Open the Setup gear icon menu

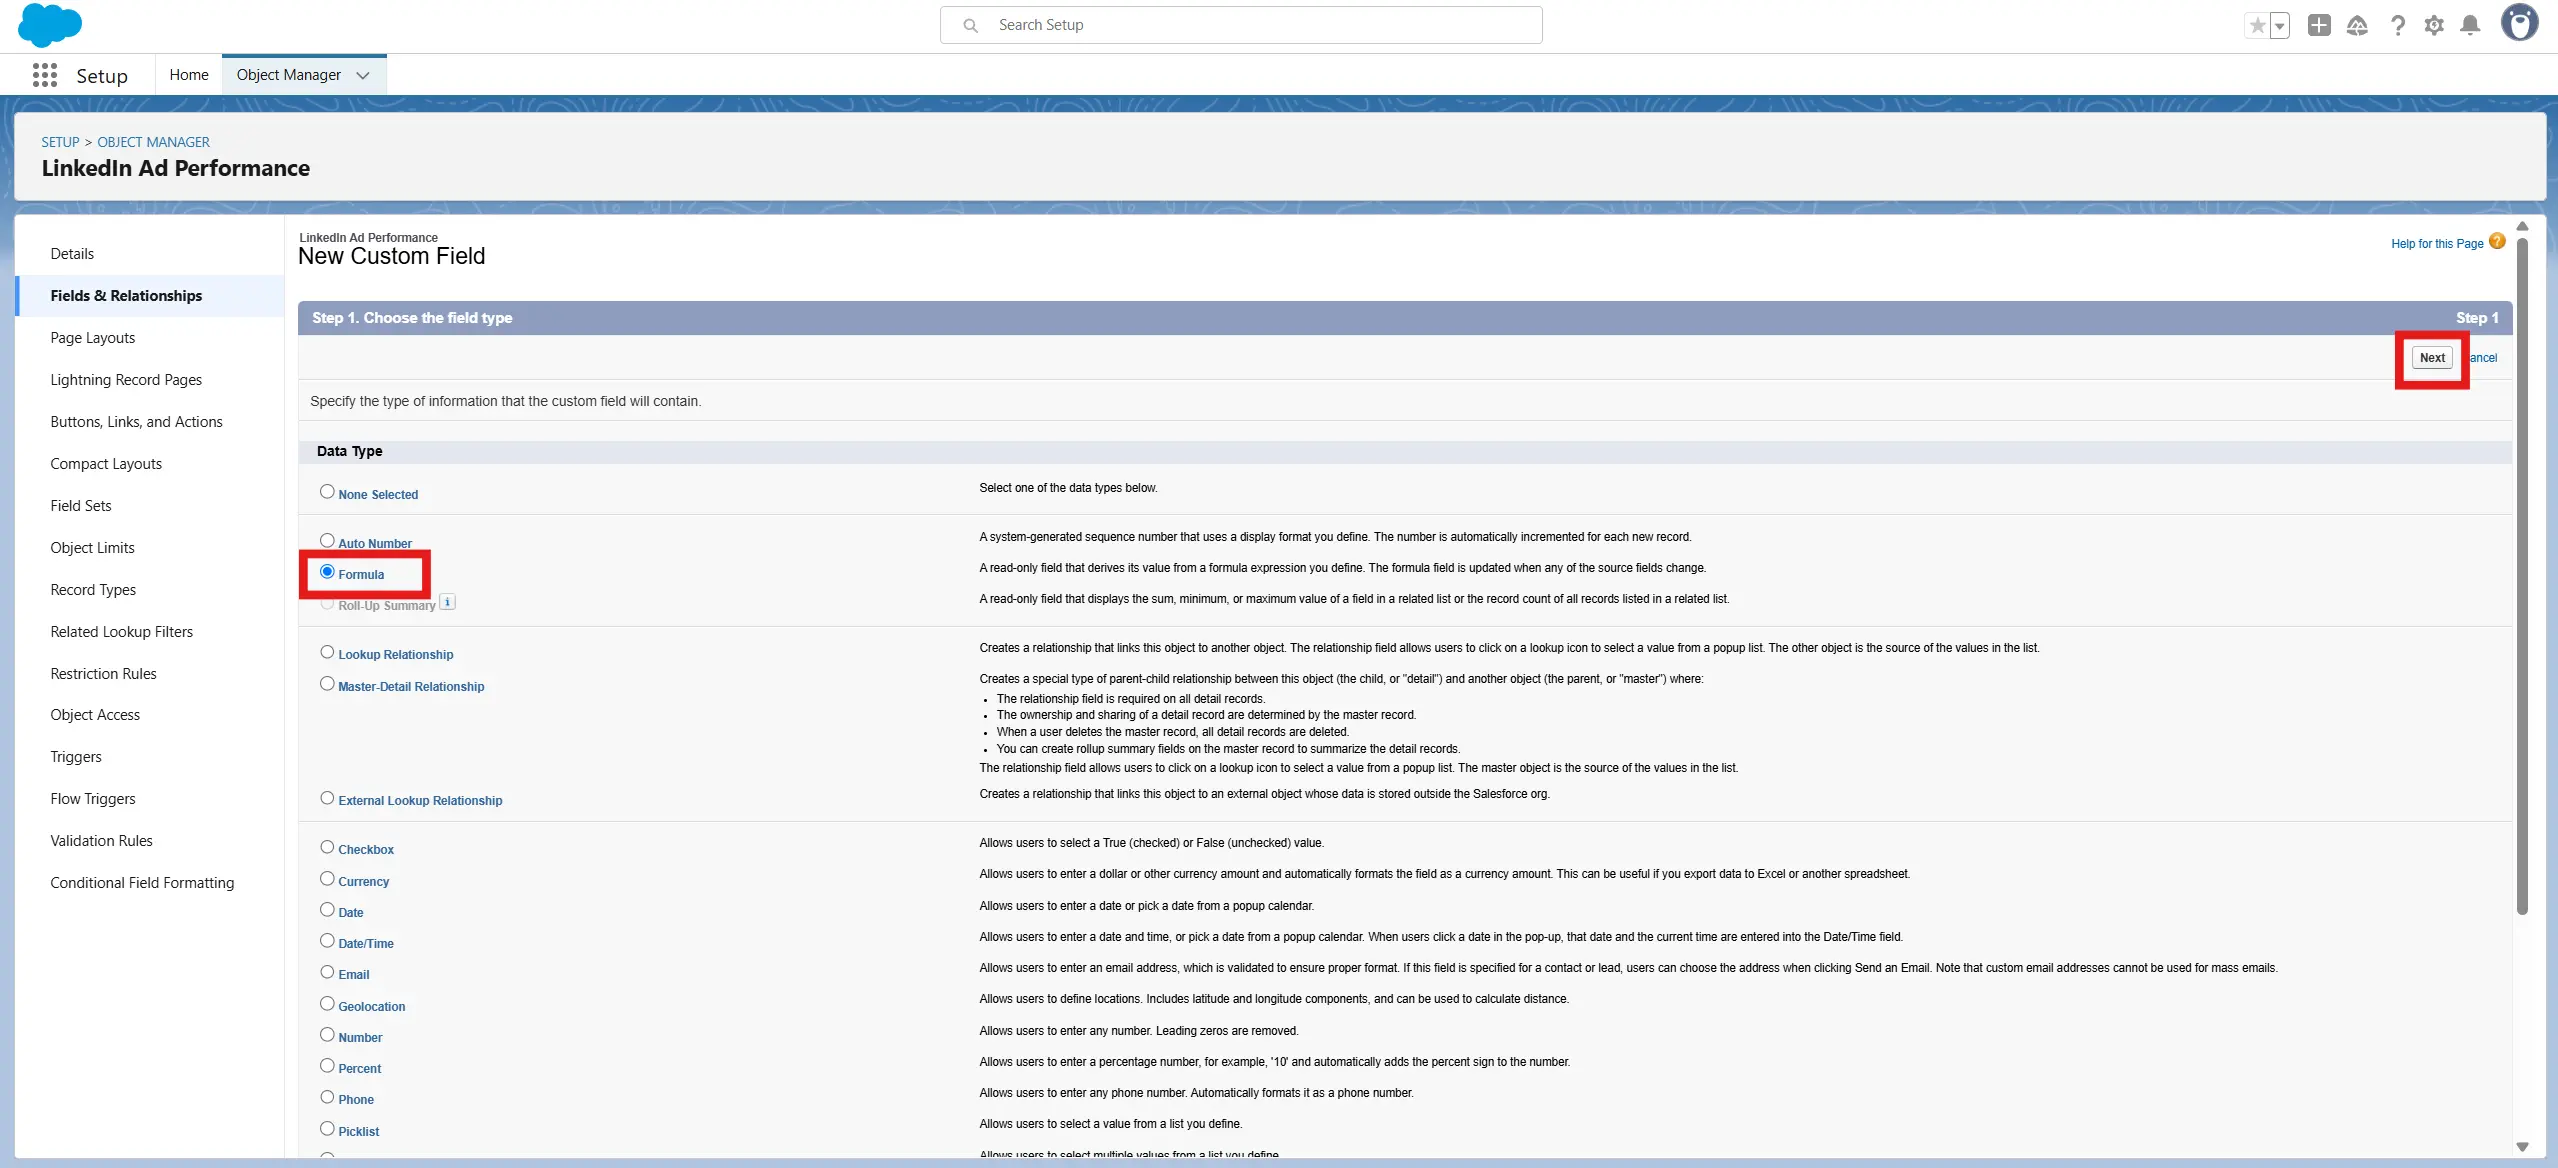[2434, 25]
